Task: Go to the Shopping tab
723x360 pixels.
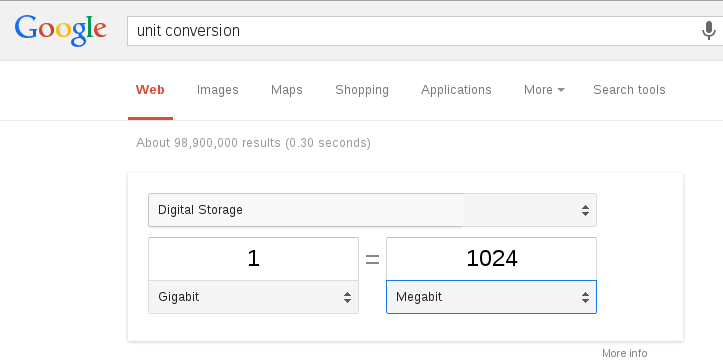Action: (362, 90)
